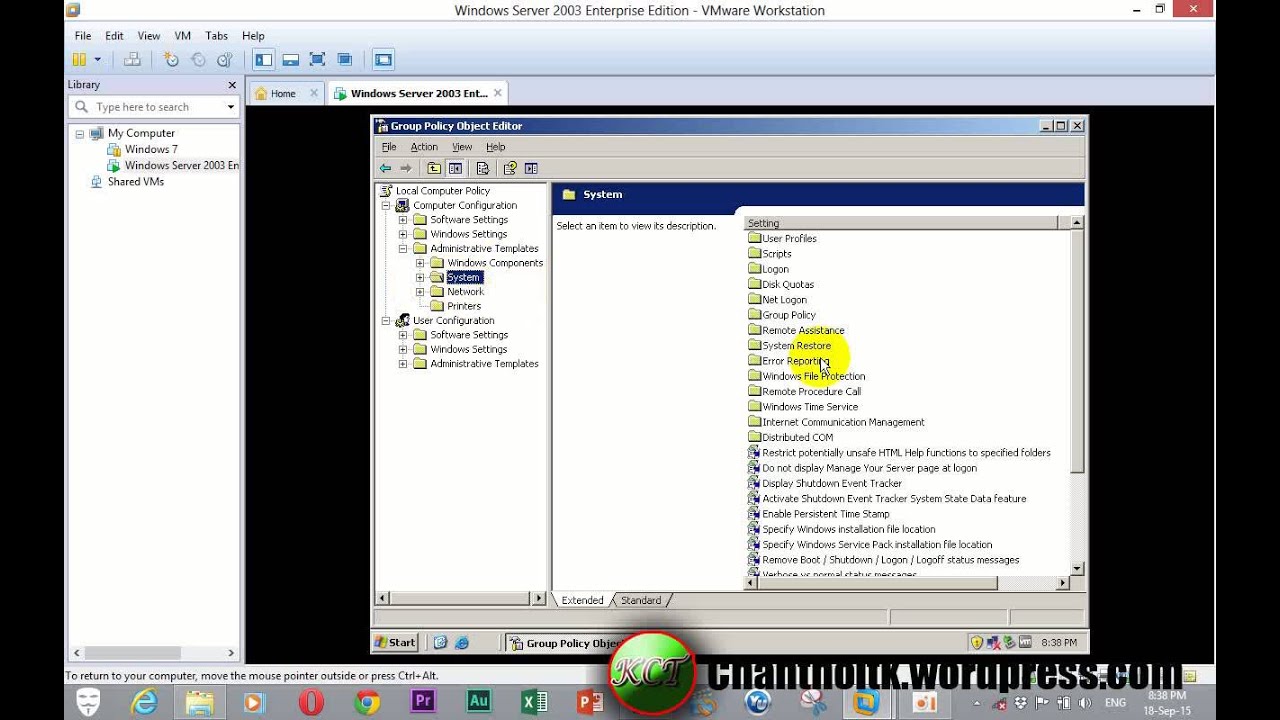
Task: Open the VMware File menu
Action: pos(83,36)
